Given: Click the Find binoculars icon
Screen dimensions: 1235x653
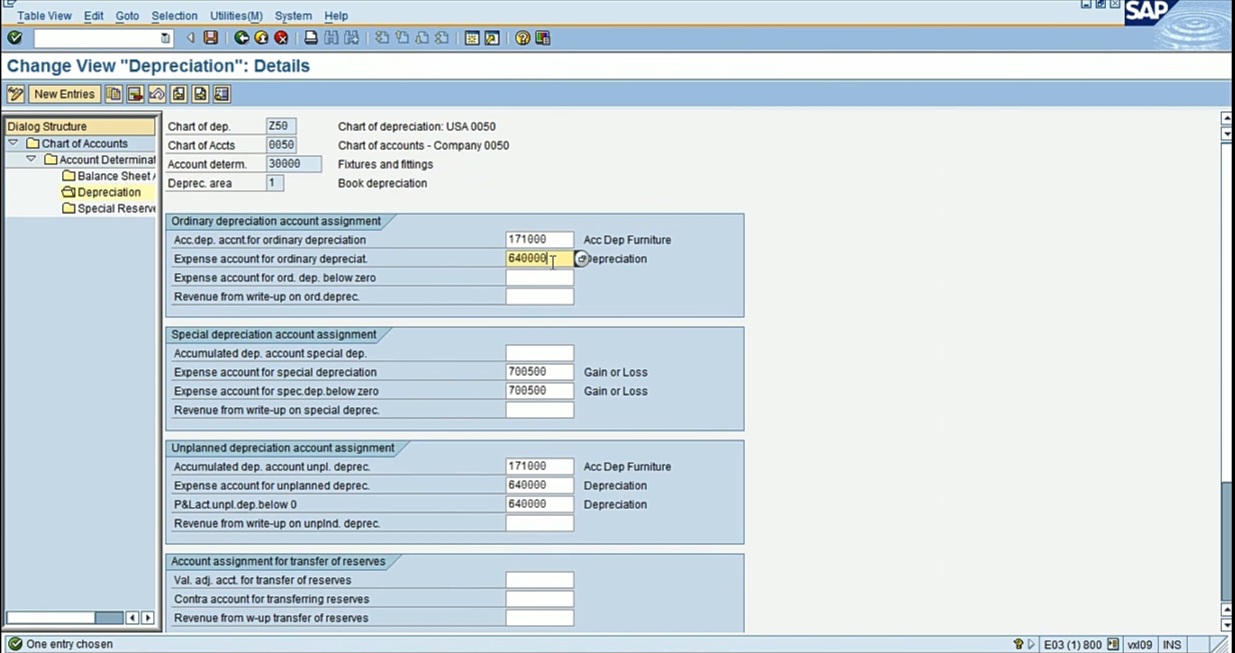Looking at the screenshot, I should pyautogui.click(x=331, y=38).
